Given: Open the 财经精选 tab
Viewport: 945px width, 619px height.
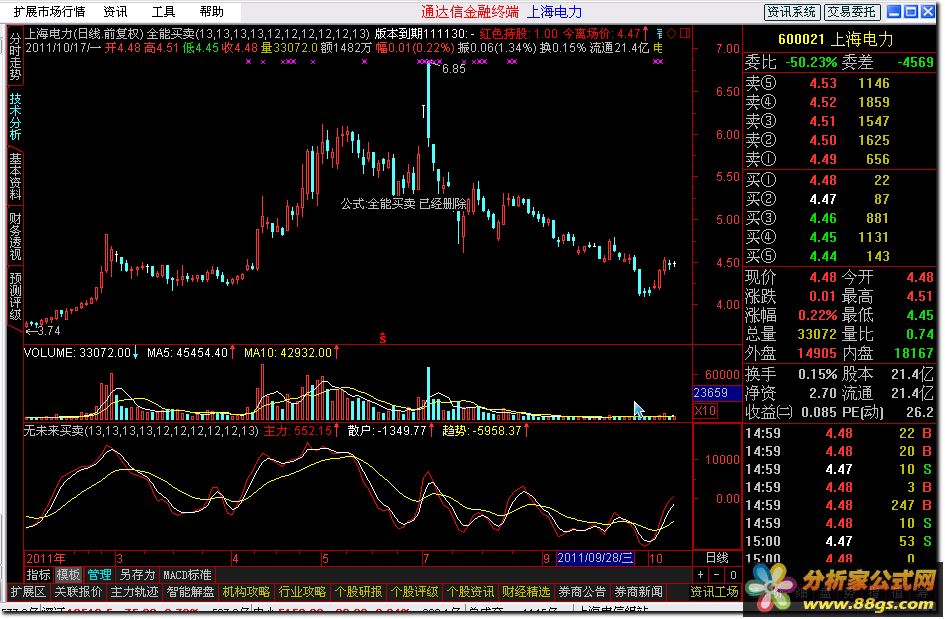Looking at the screenshot, I should click(x=527, y=592).
